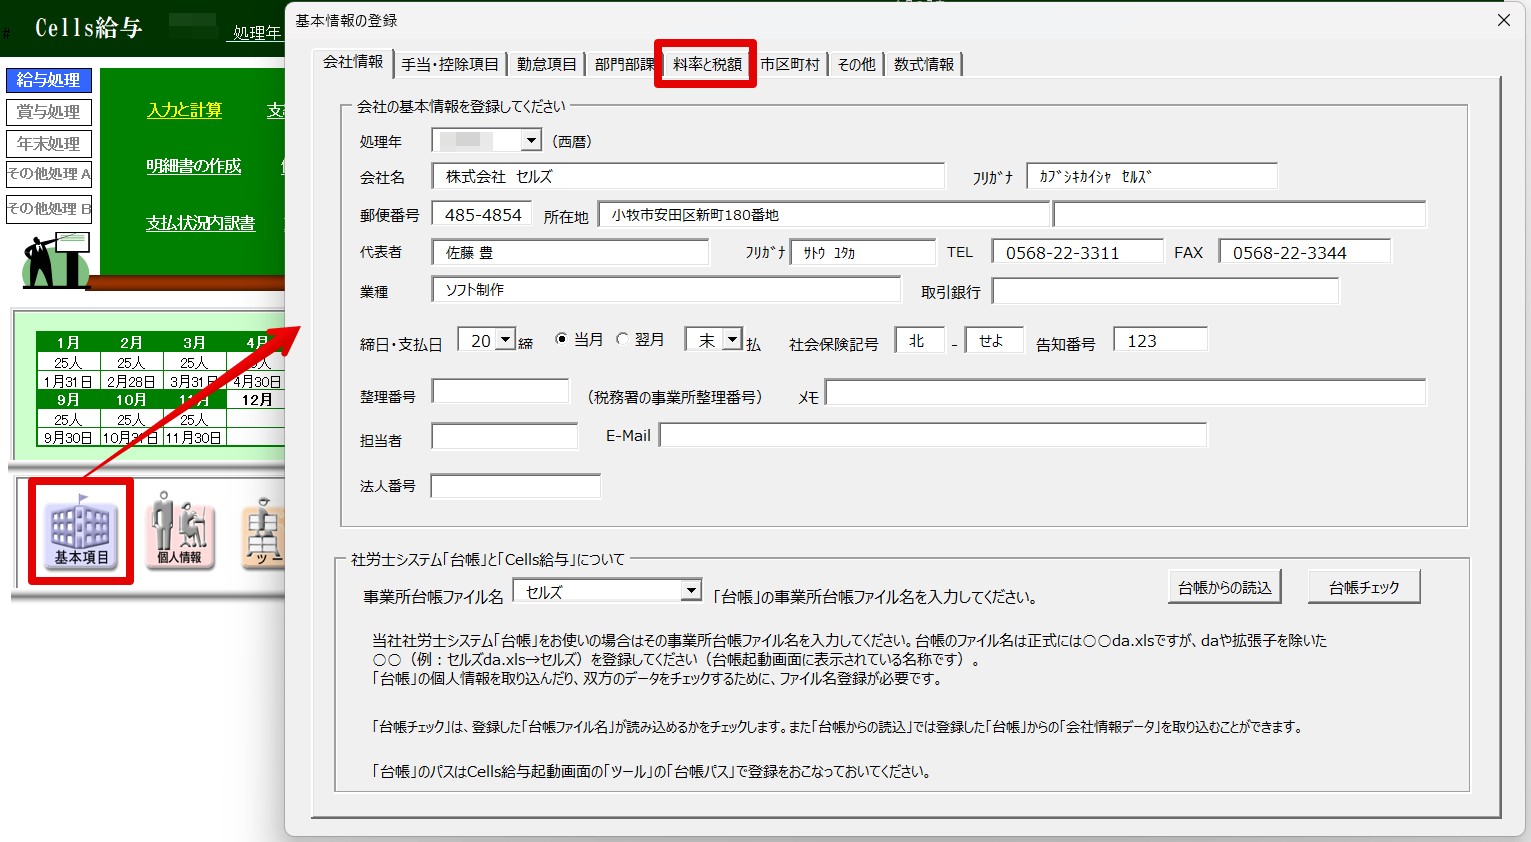Image resolution: width=1531 pixels, height=842 pixels.
Task: Click the 代表者 name field
Action: [571, 253]
